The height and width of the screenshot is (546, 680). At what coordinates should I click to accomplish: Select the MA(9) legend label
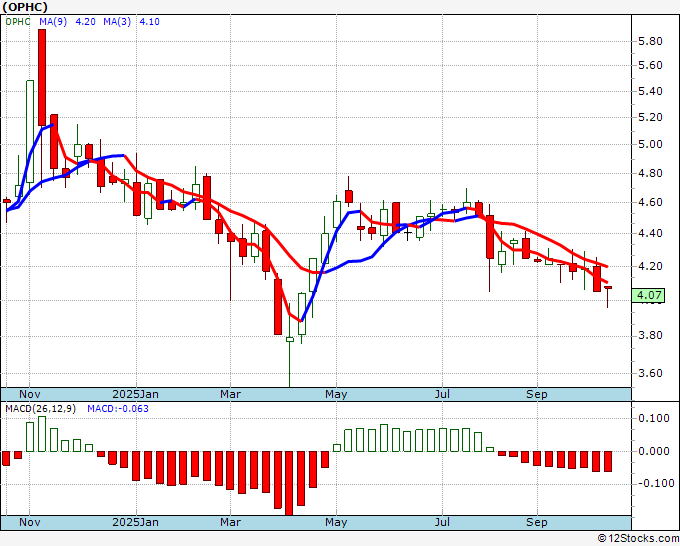[53, 22]
